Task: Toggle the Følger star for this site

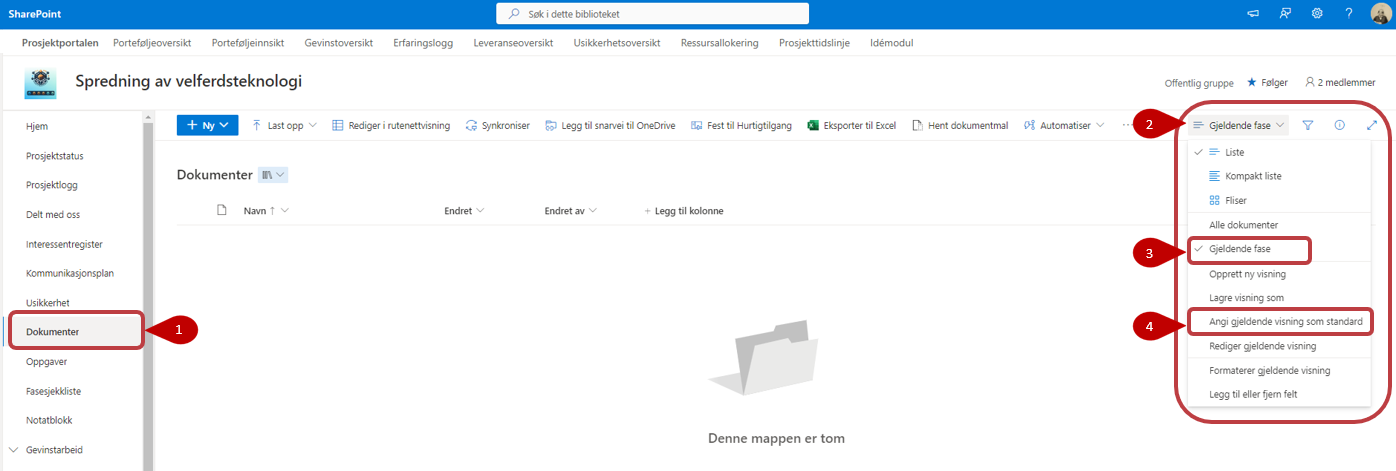Action: 1267,82
